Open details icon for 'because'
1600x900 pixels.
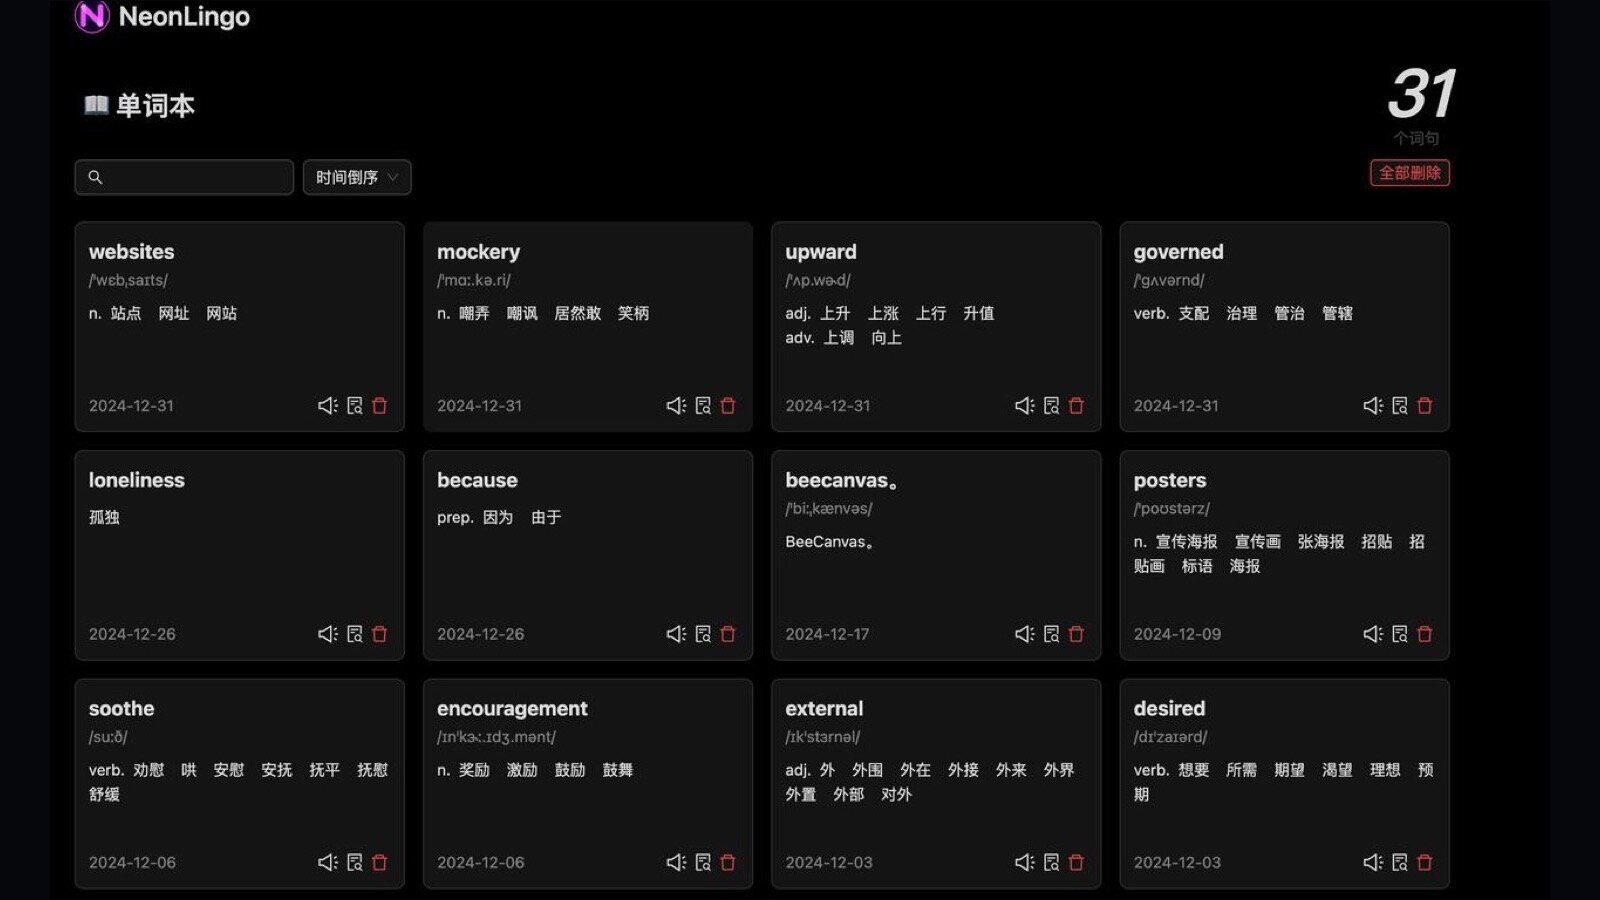(703, 633)
